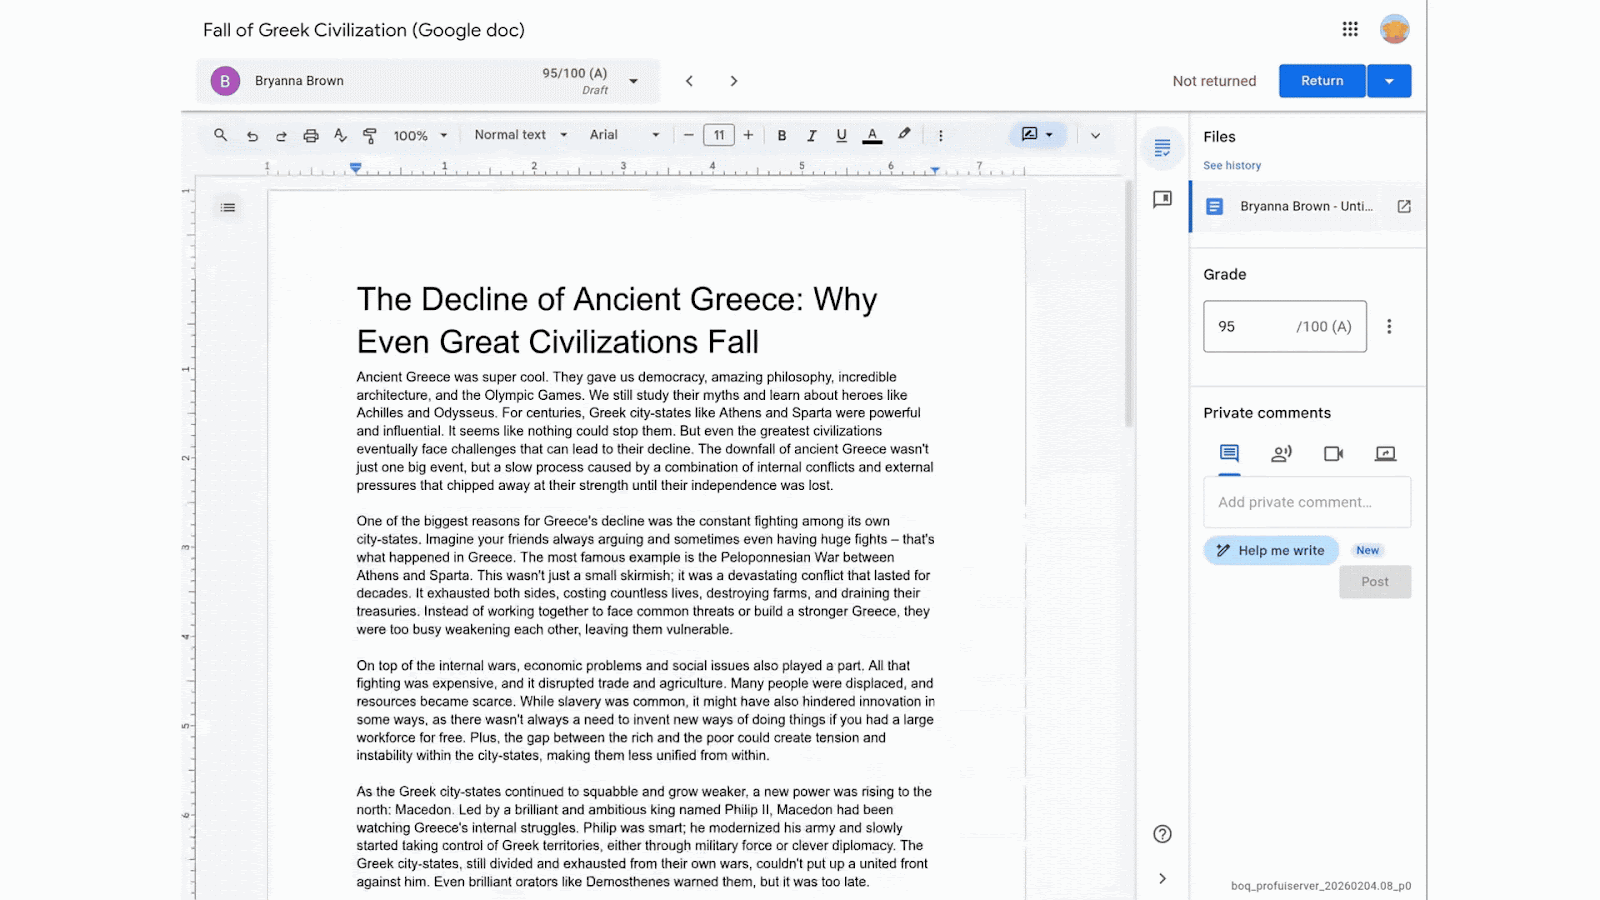Open the dropdown arrow beside Return
Viewport: 1600px width, 900px height.
coord(1389,81)
